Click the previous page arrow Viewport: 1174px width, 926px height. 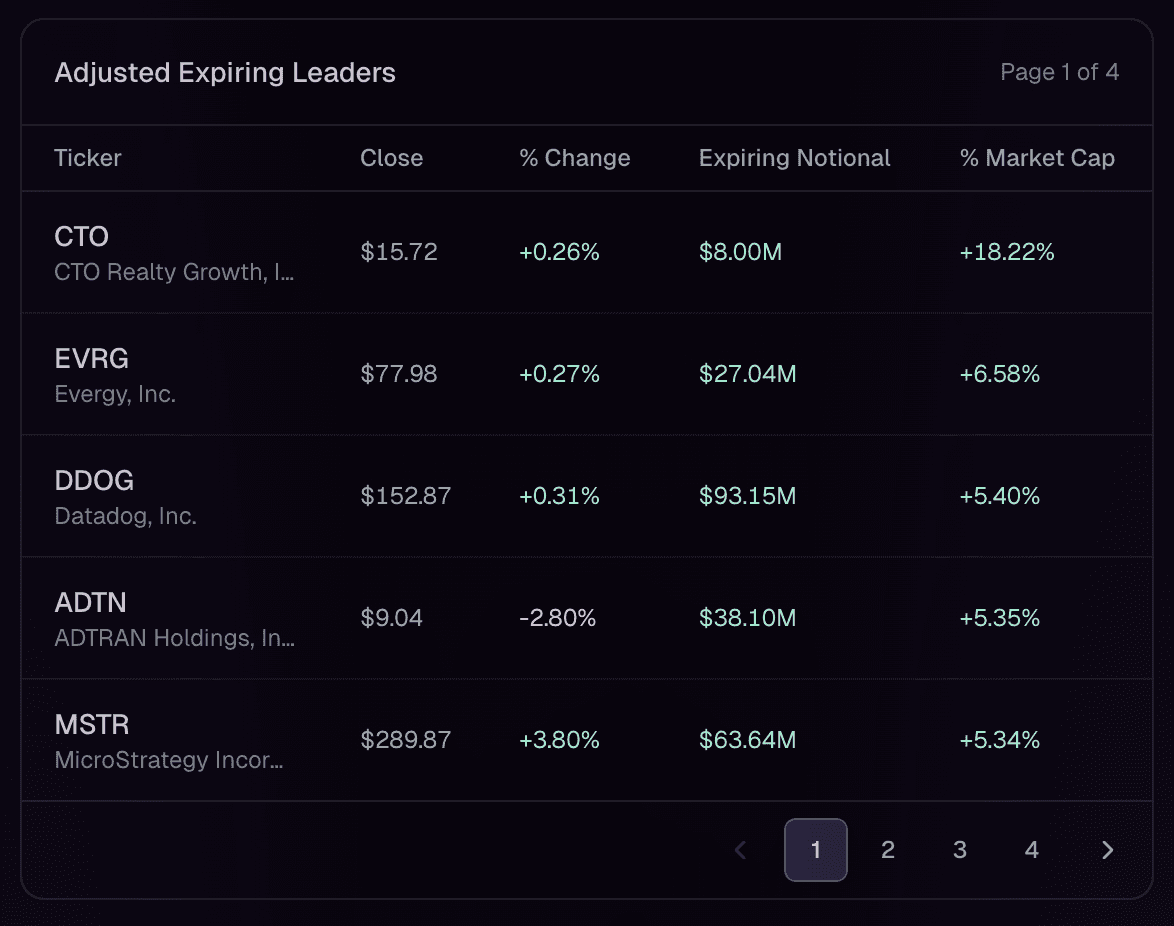741,850
